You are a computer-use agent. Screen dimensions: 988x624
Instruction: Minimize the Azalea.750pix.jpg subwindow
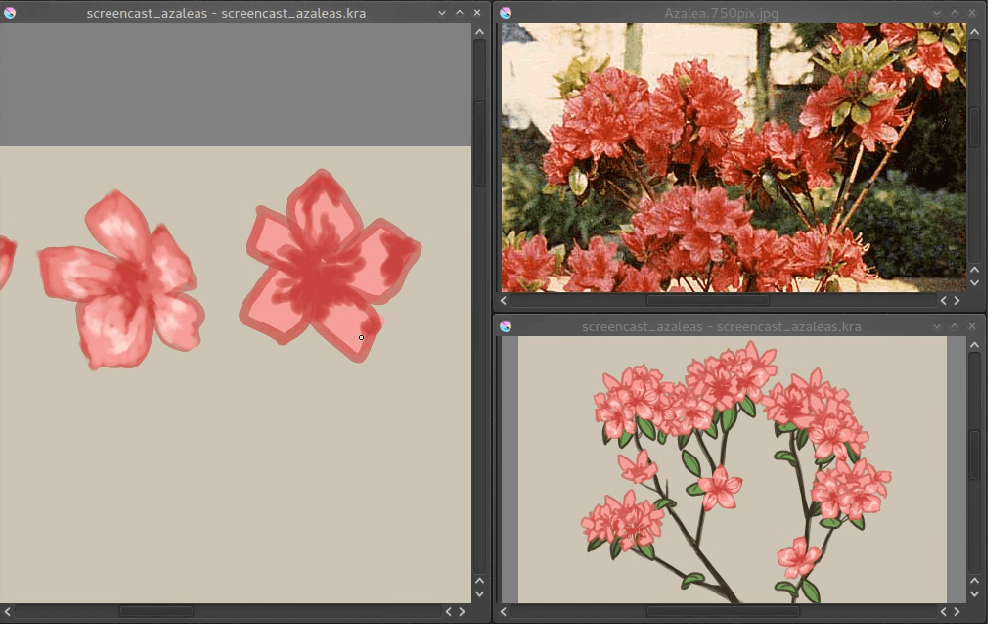point(937,13)
